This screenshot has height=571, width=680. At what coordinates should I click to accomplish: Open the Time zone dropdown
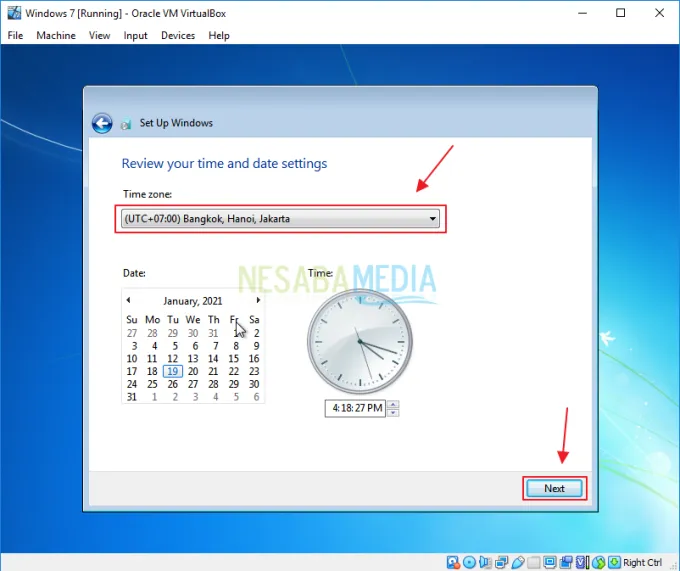pos(280,219)
